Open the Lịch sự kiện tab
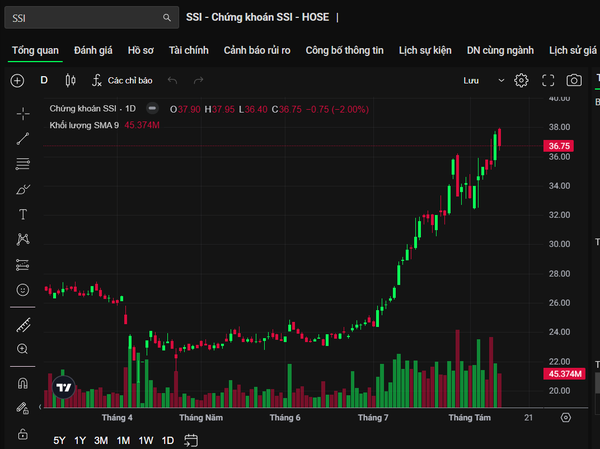Viewport: 600px width, 449px height. [x=425, y=51]
